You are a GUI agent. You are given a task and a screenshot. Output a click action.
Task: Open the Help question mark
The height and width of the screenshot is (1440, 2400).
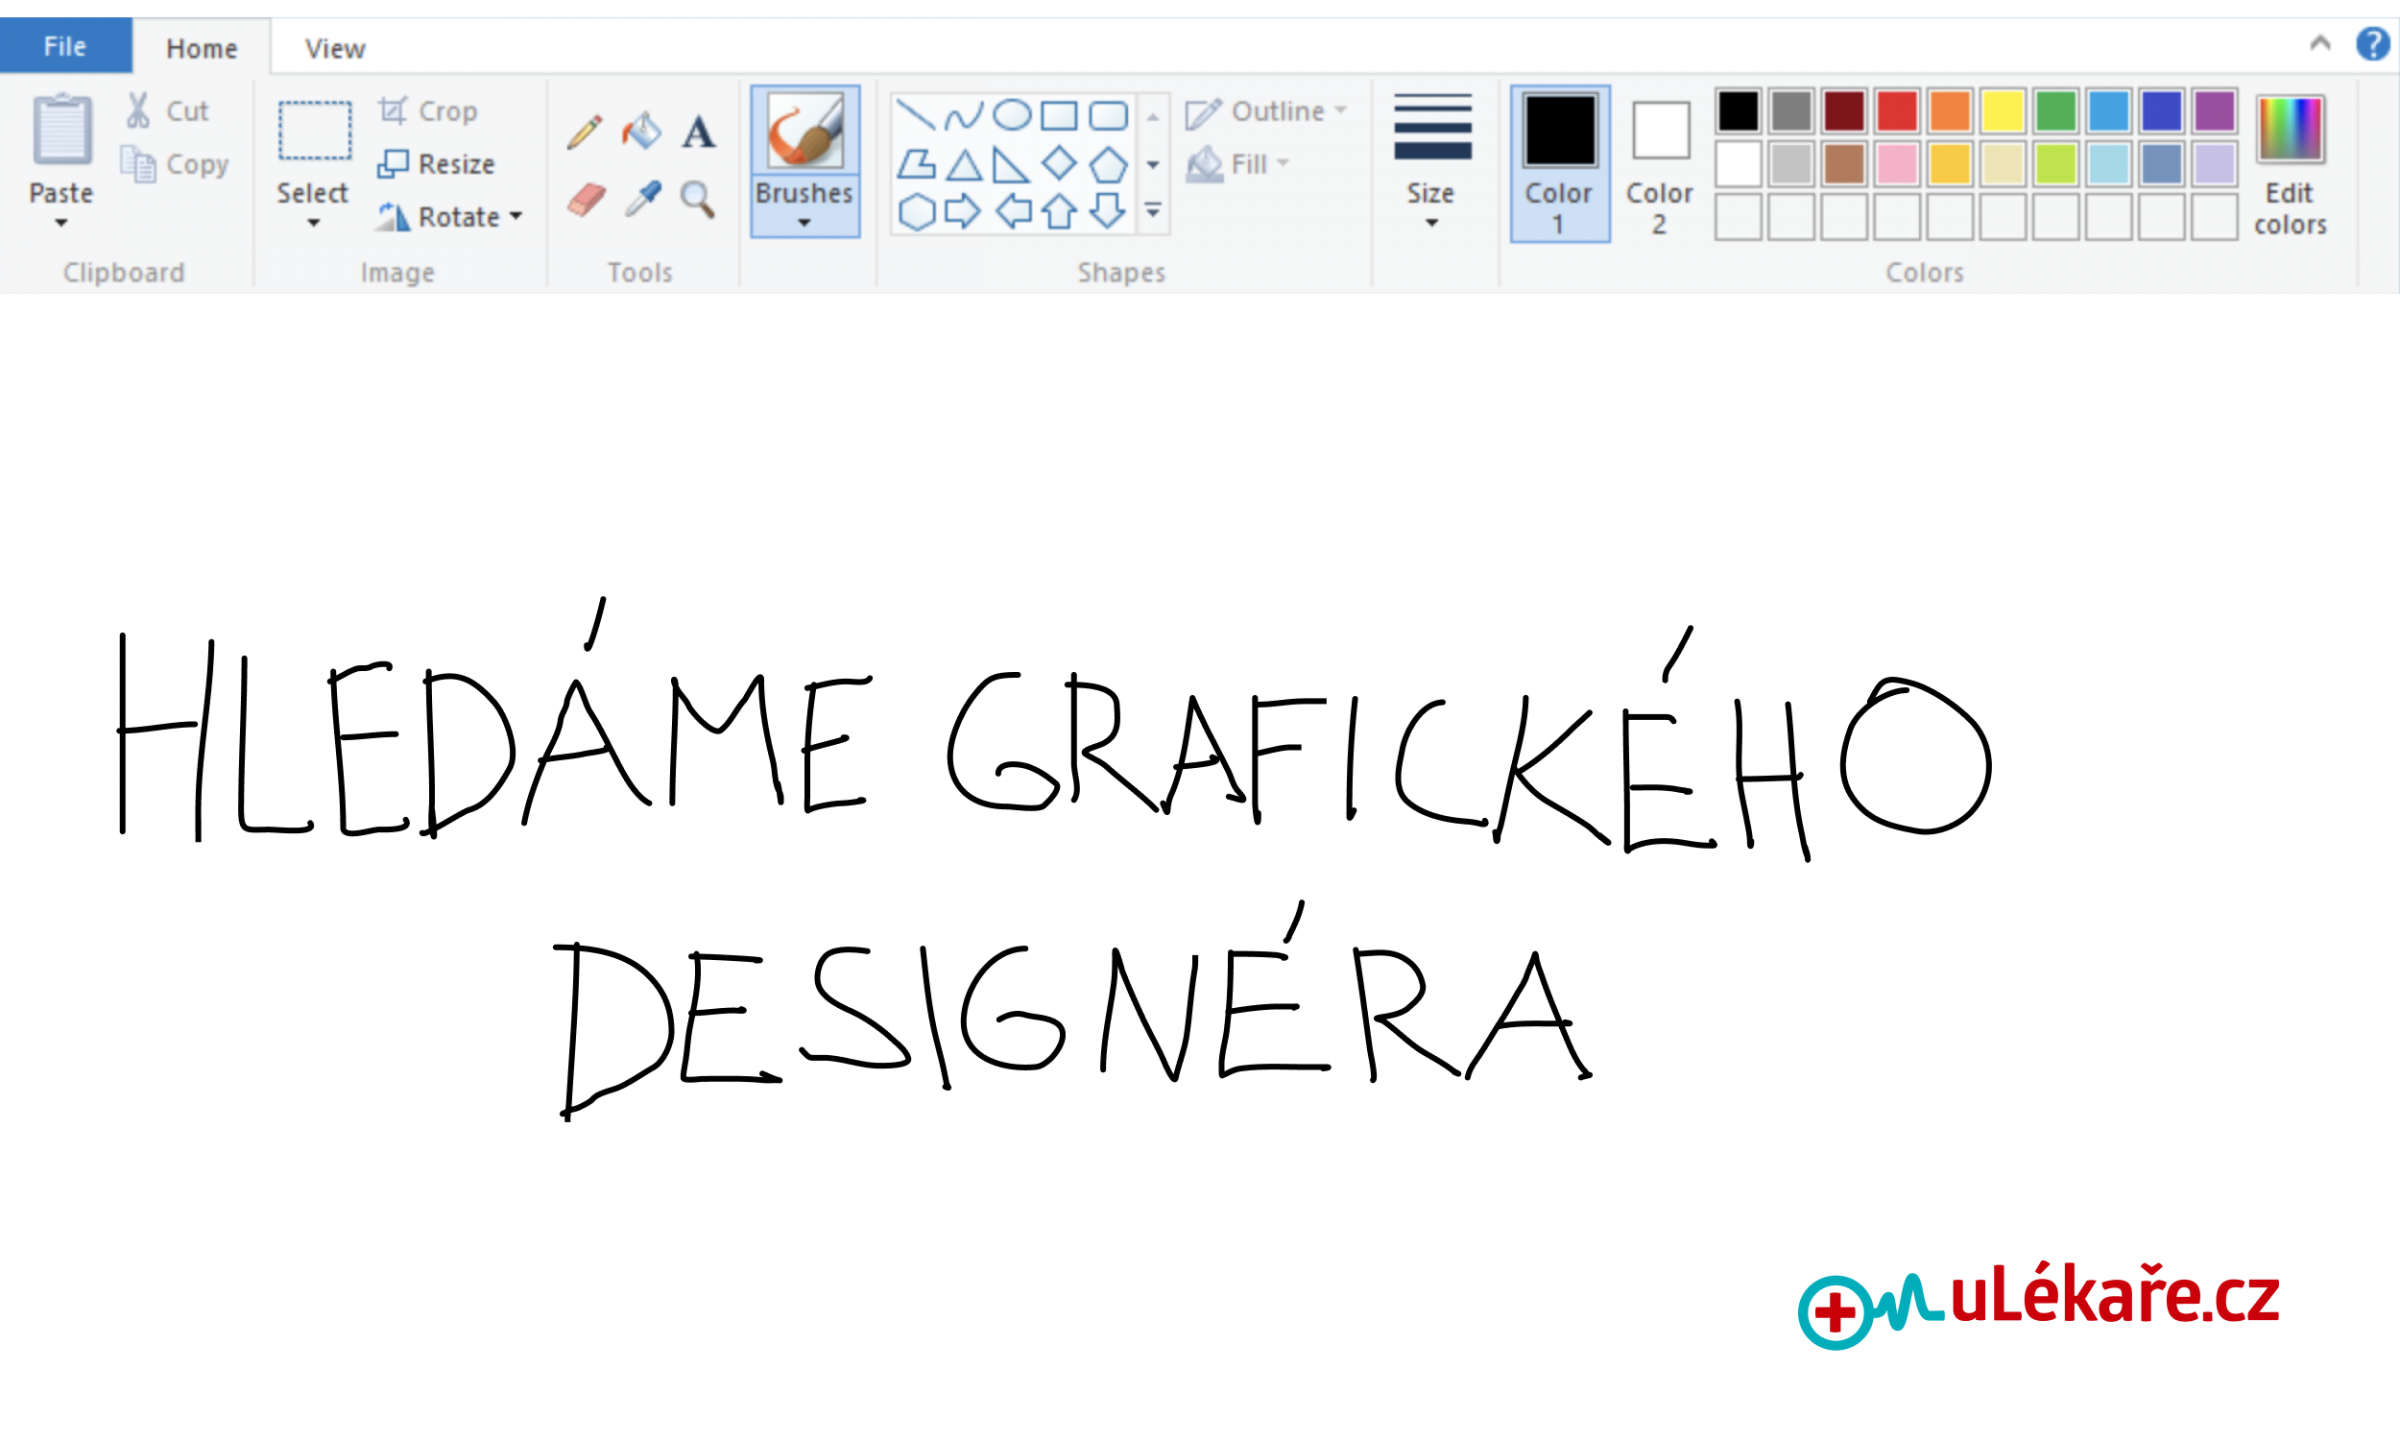(2372, 44)
